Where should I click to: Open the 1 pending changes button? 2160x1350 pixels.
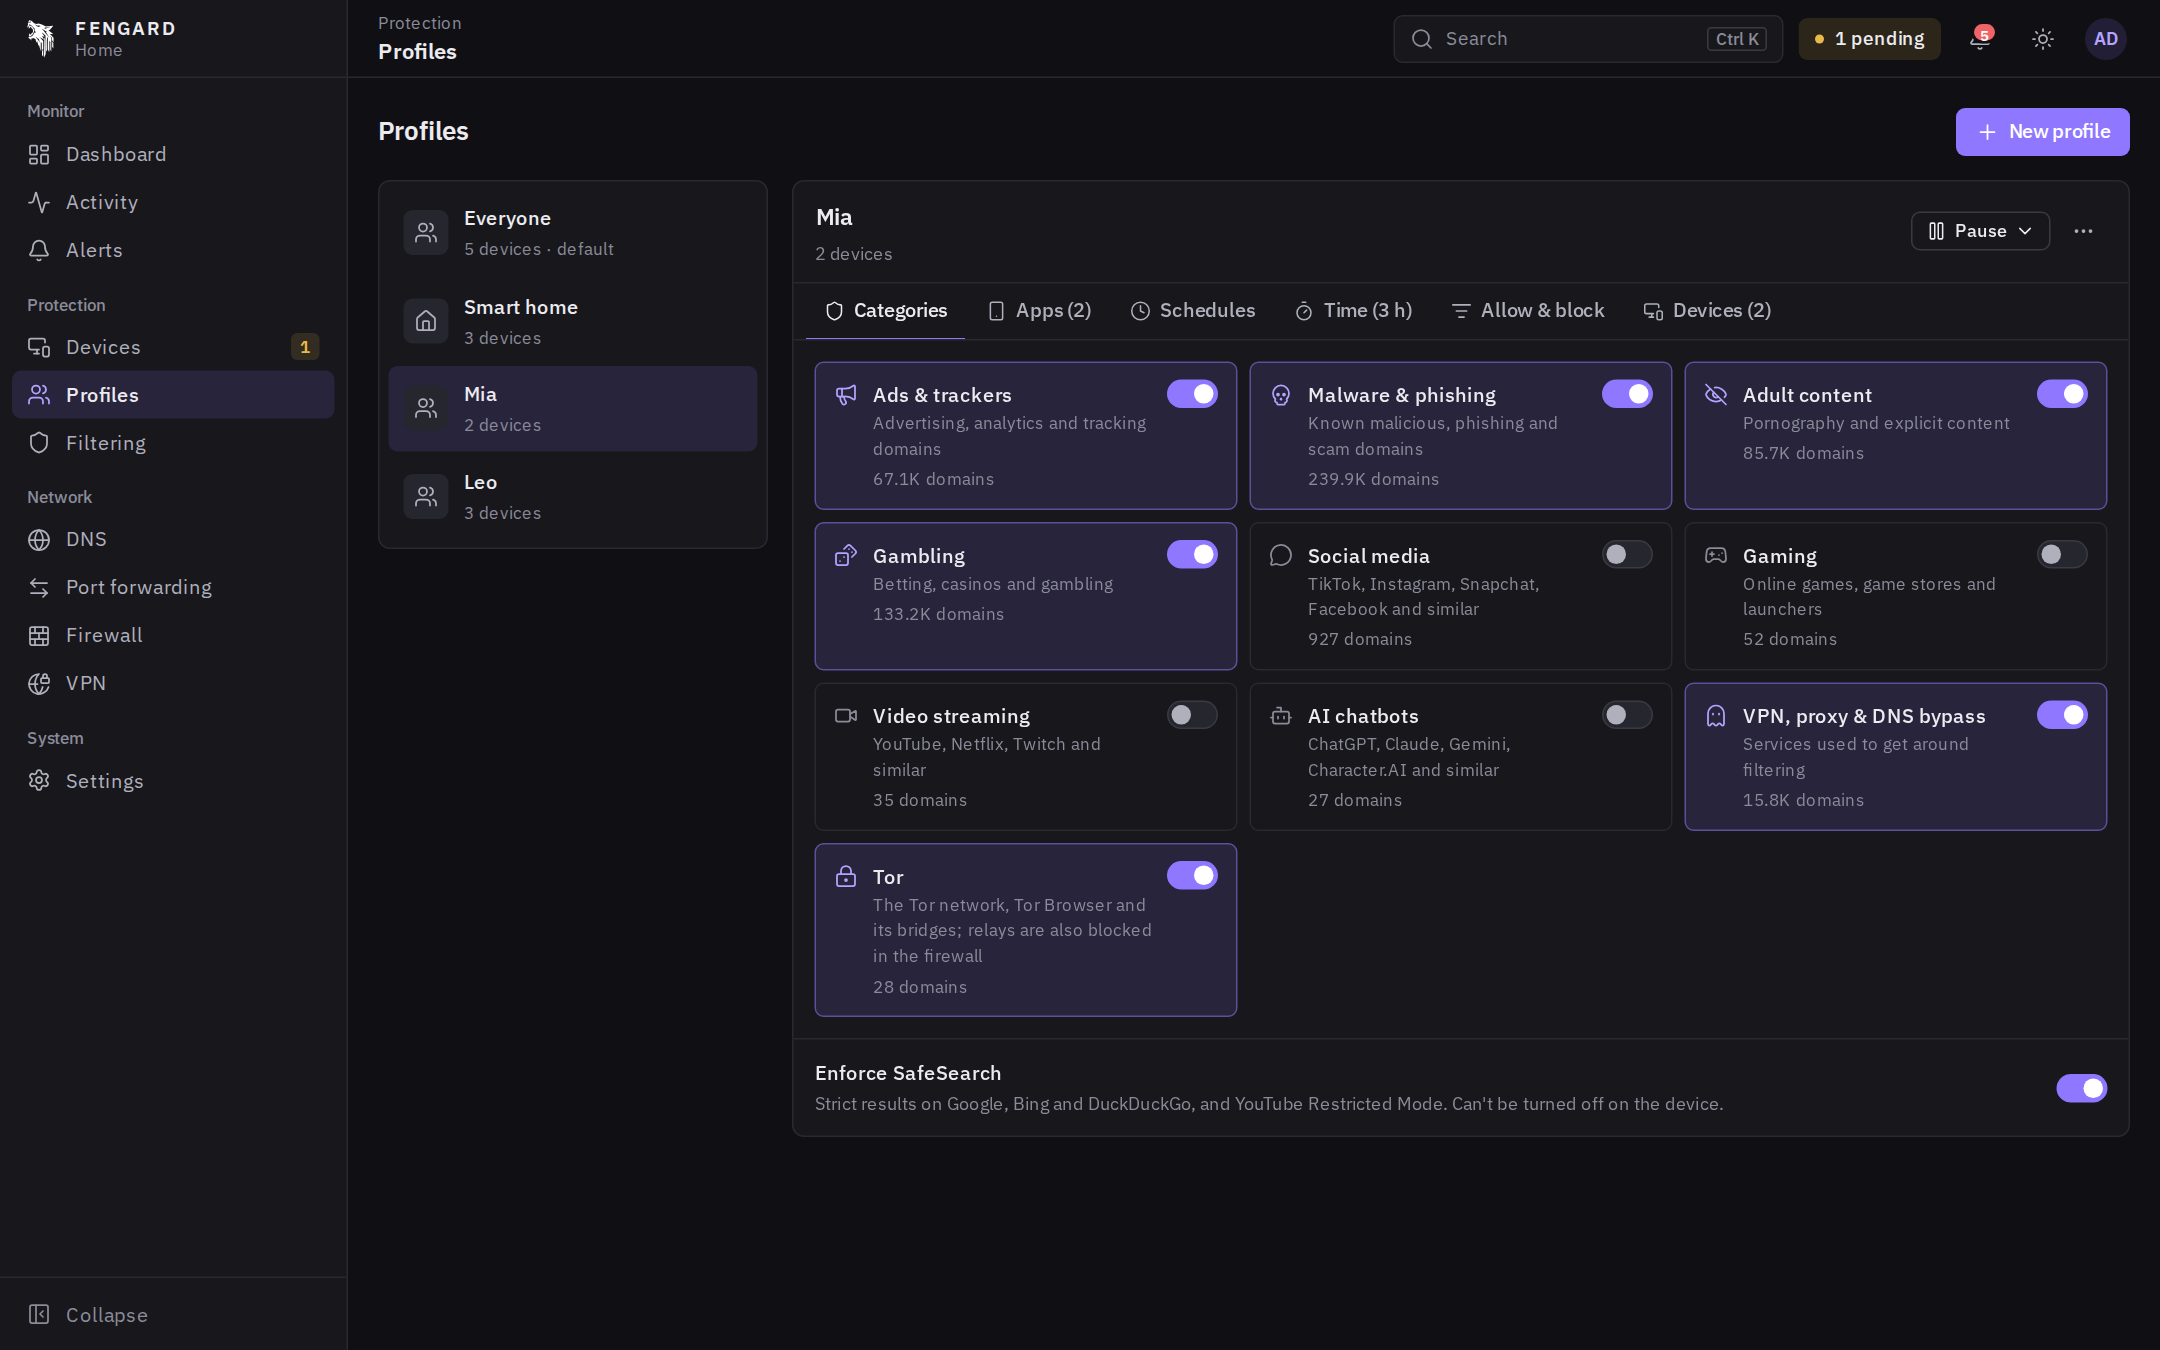click(x=1869, y=39)
